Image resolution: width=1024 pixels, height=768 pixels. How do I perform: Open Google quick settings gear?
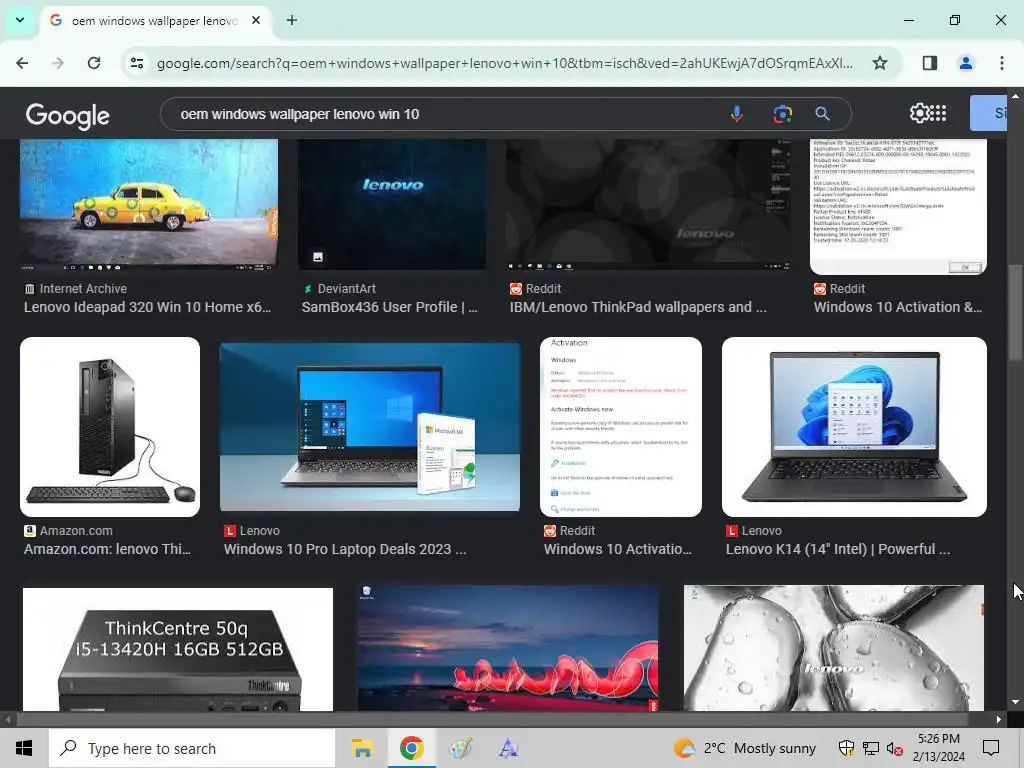point(919,113)
